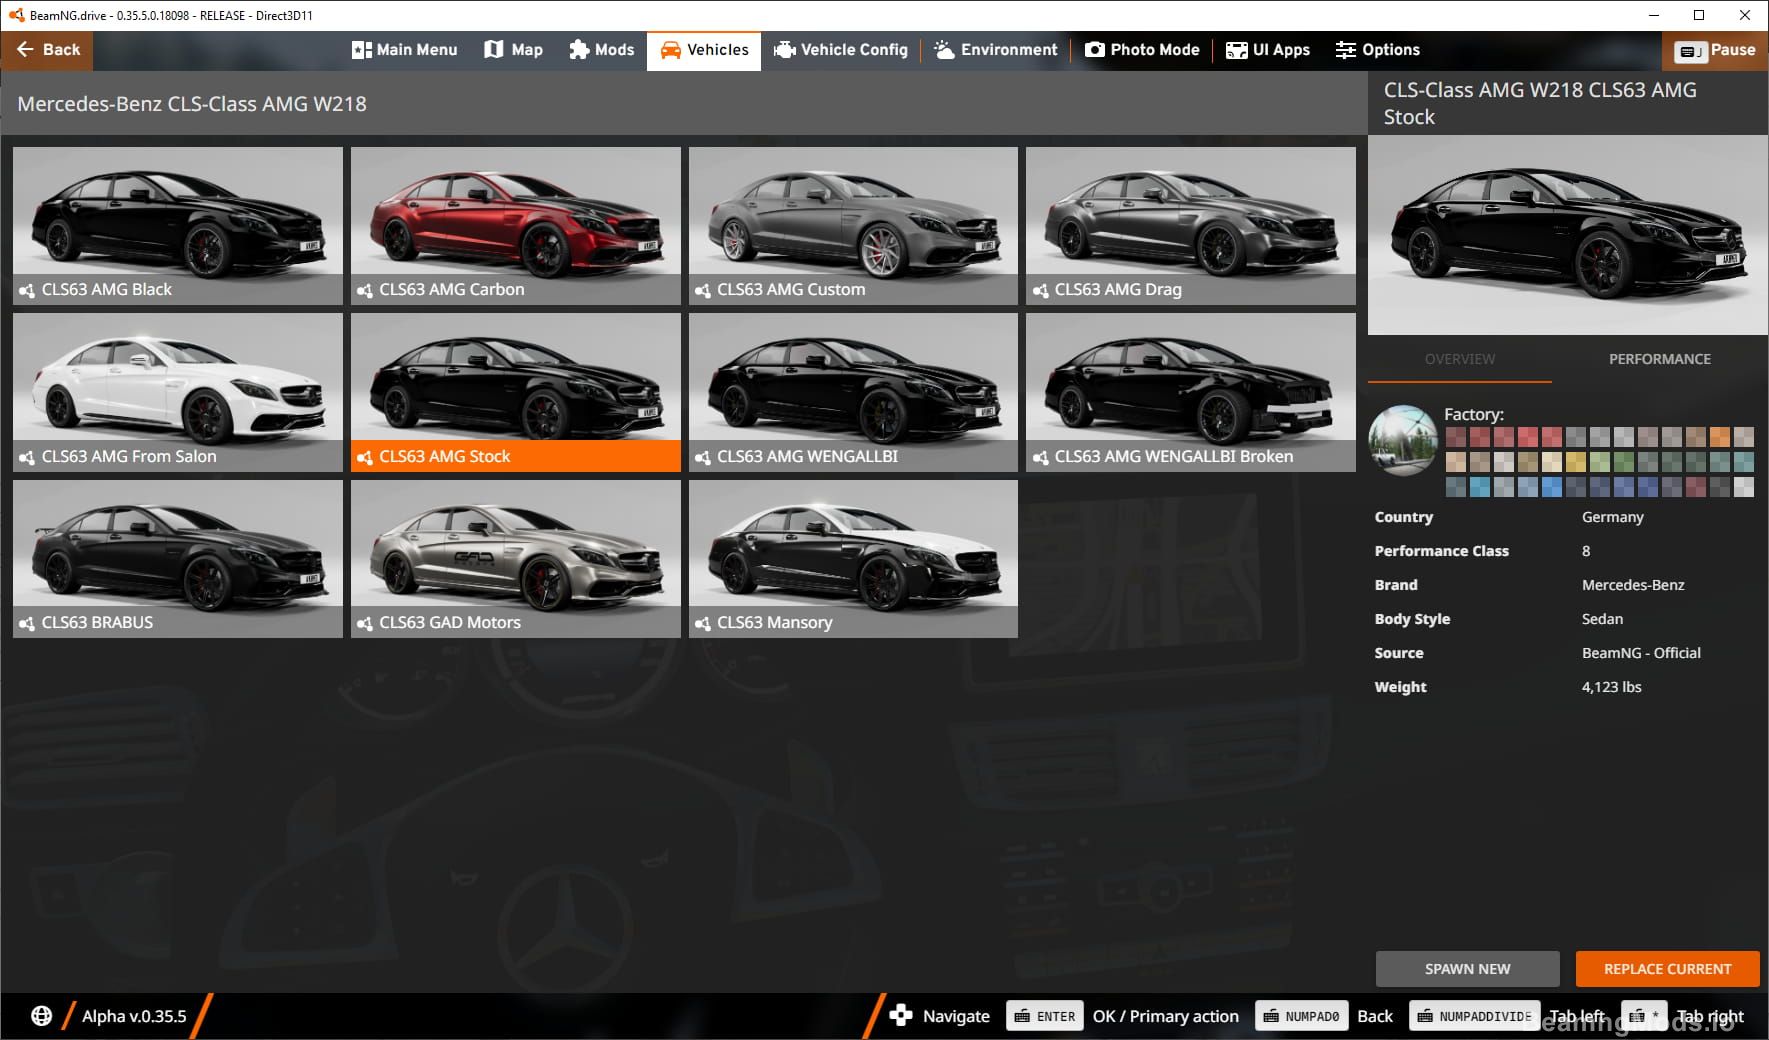Screen dimensions: 1769x1040
Task: Click the SPAWN NEW button
Action: pos(1467,969)
